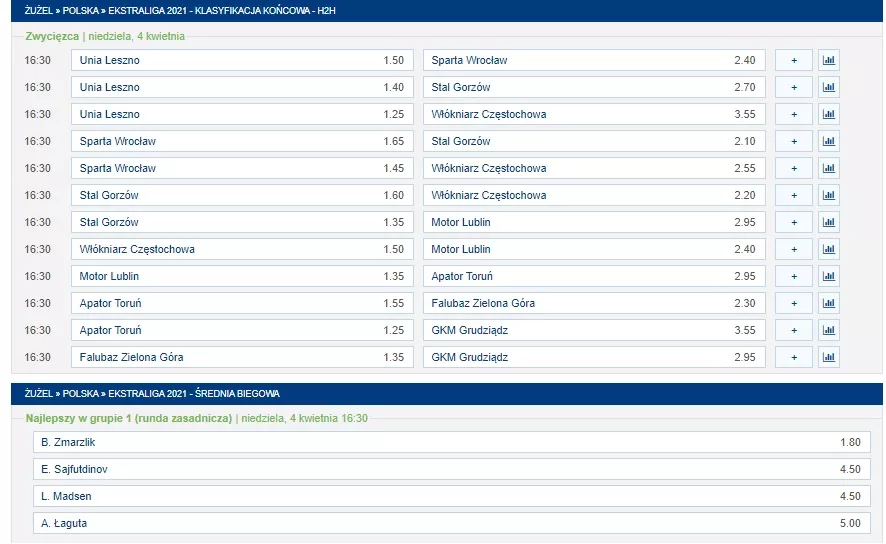Bet on Unia Leszno at 1.25
The height and width of the screenshot is (544, 886).
click(242, 114)
